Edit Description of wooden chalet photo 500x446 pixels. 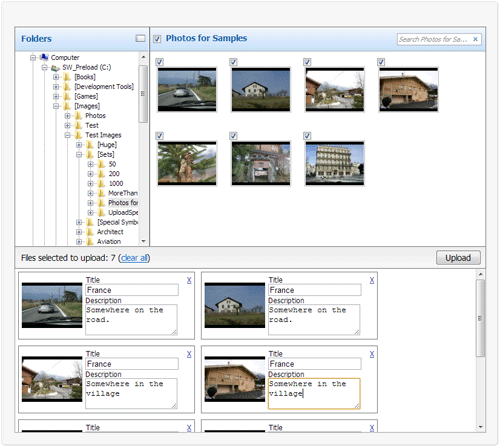314,393
